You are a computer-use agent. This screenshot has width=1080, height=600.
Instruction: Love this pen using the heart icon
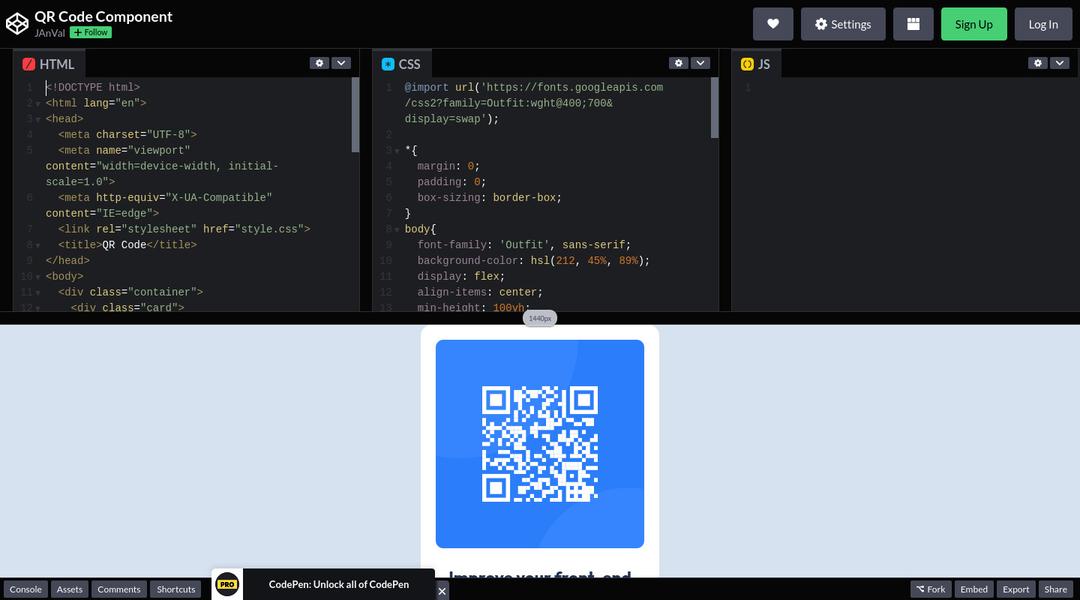(x=772, y=23)
